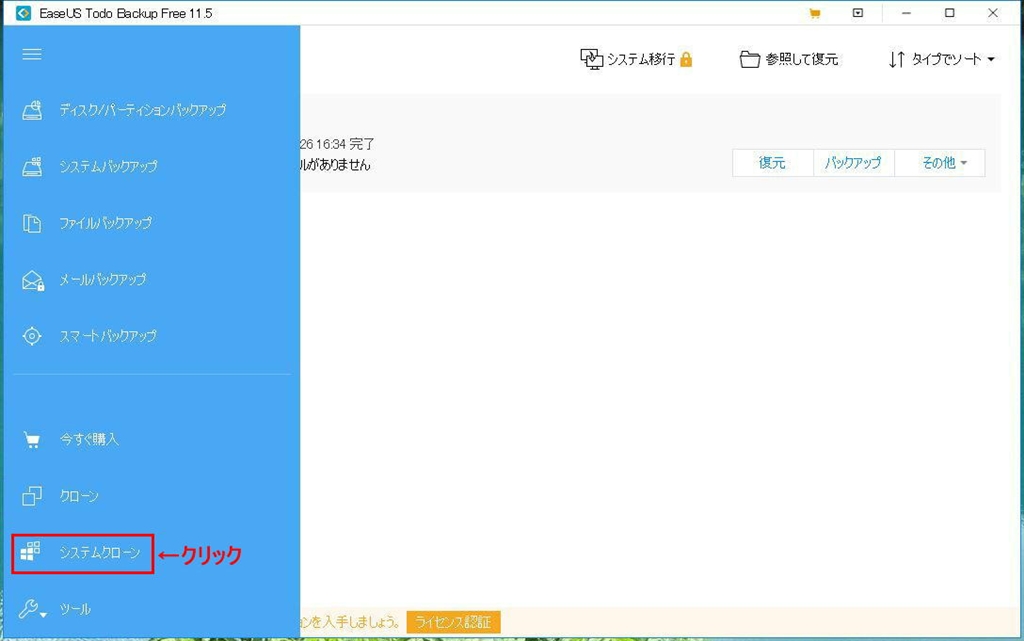Click the File backup documents icon

tap(32, 223)
